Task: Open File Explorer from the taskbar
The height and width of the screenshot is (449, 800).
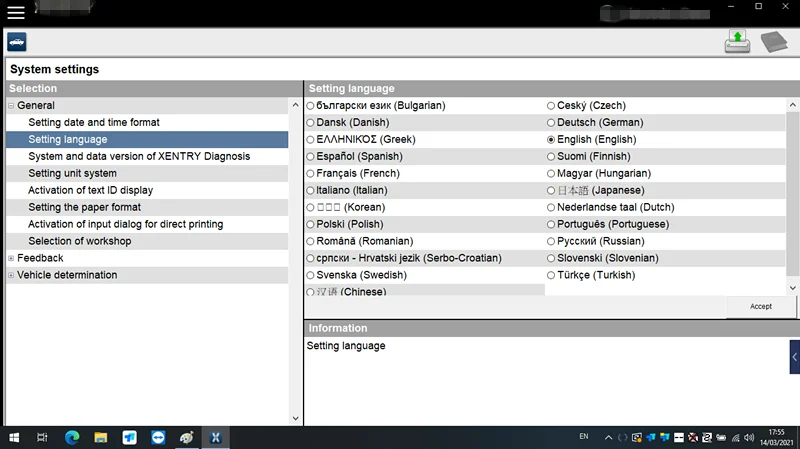Action: click(101, 438)
